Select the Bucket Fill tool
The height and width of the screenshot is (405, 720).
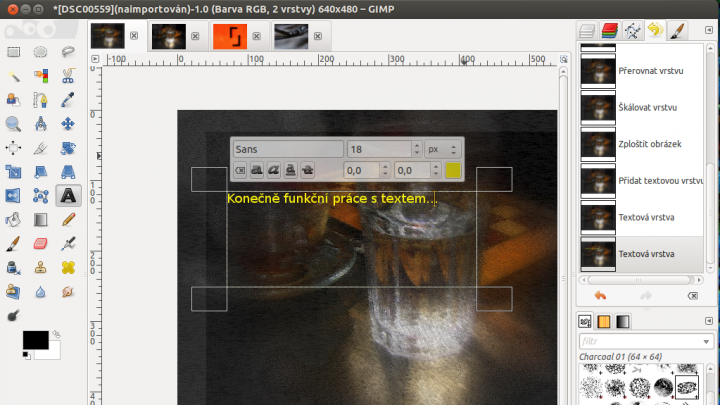pyautogui.click(x=13, y=219)
